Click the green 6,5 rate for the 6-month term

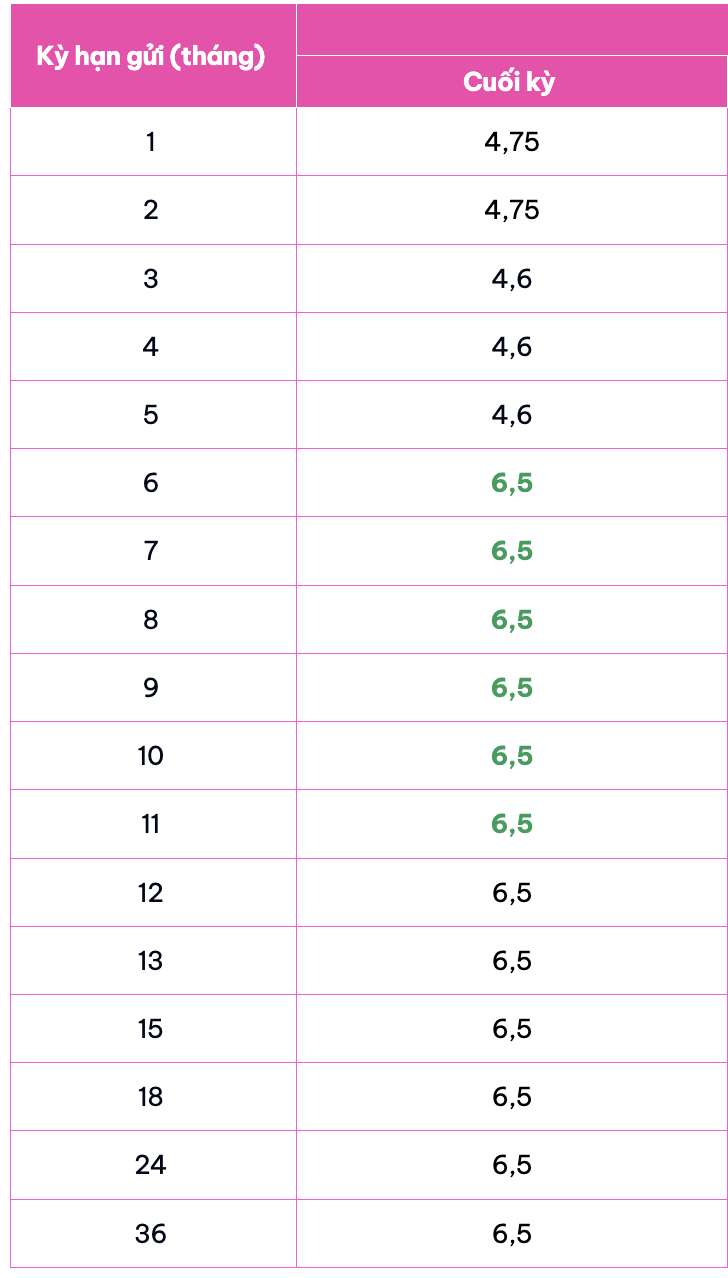click(x=511, y=483)
